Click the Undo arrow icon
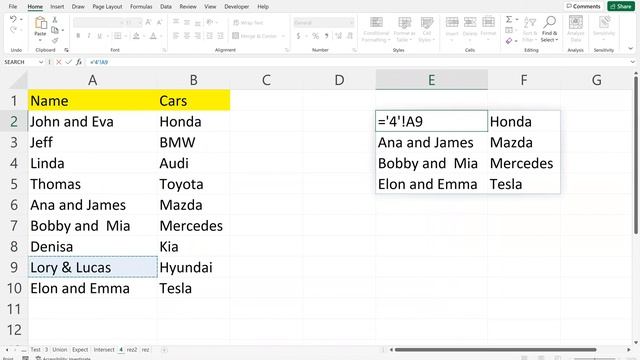 tap(13, 19)
